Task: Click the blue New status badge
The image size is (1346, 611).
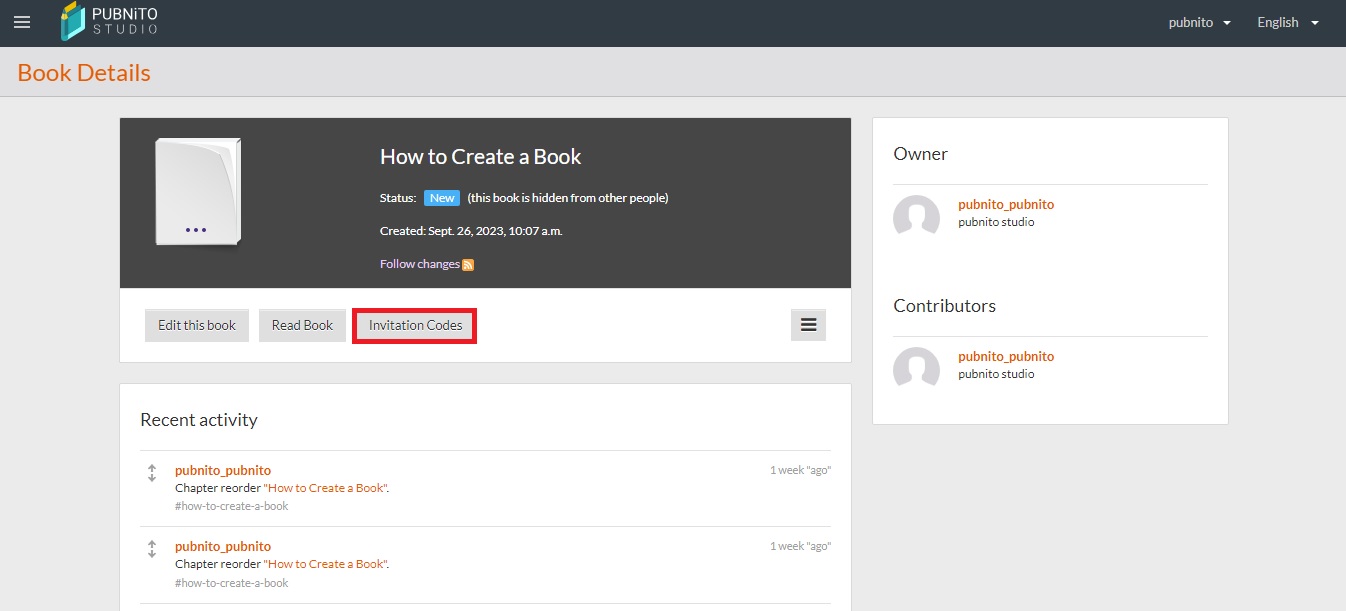Action: (441, 198)
